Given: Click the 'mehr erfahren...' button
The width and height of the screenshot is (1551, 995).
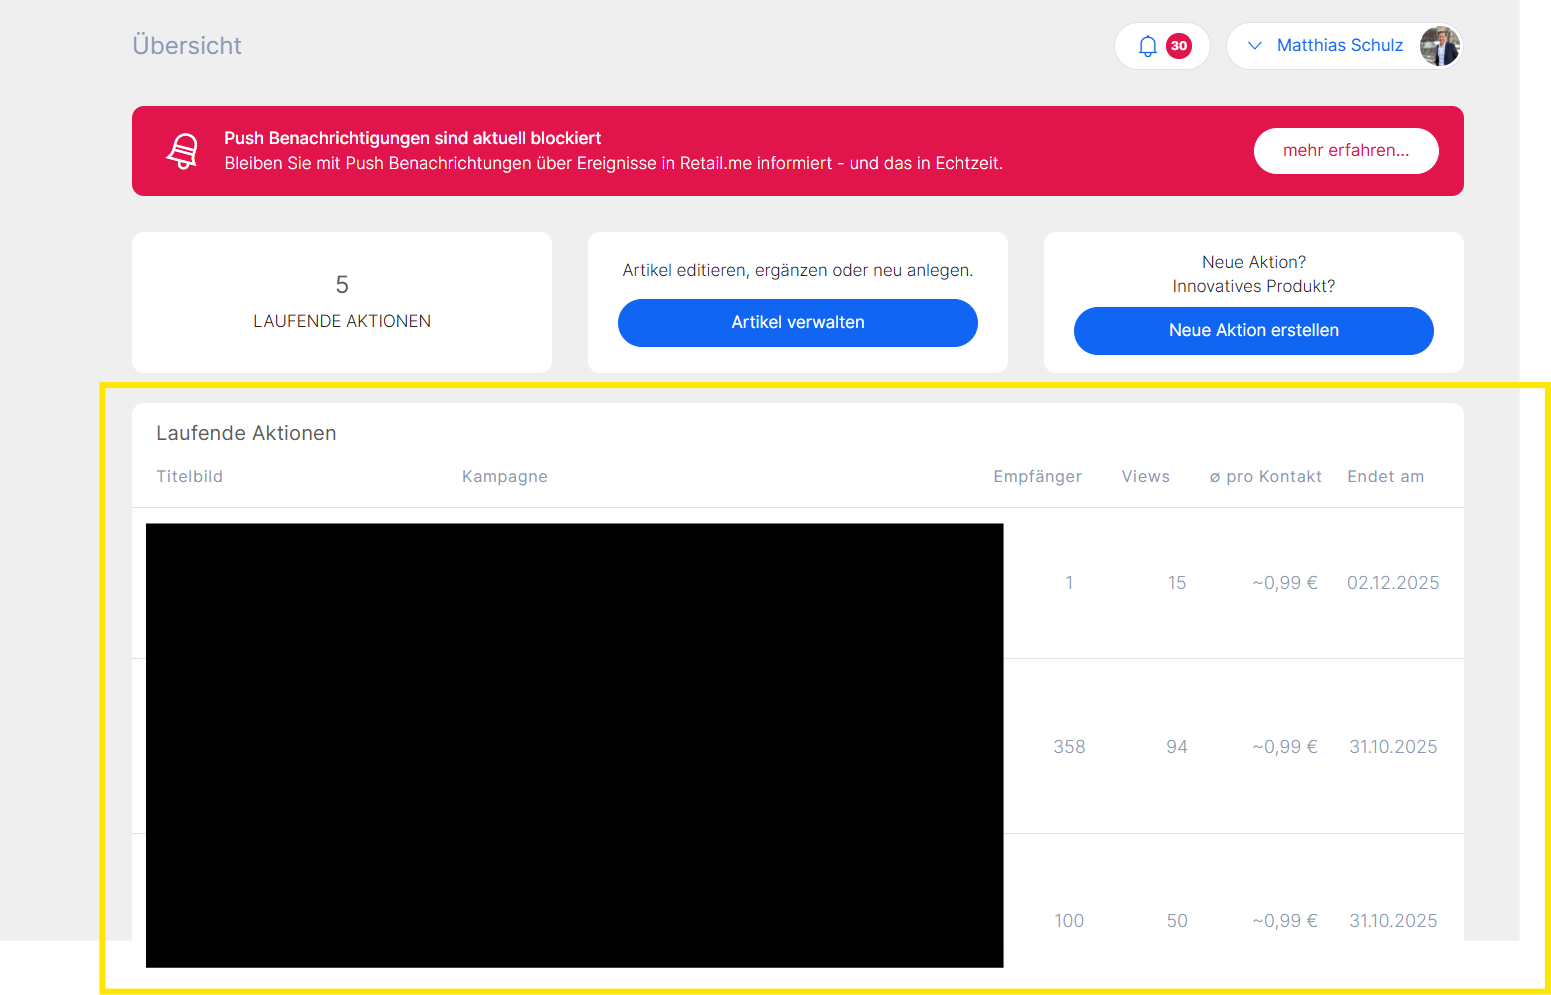Looking at the screenshot, I should (x=1345, y=151).
